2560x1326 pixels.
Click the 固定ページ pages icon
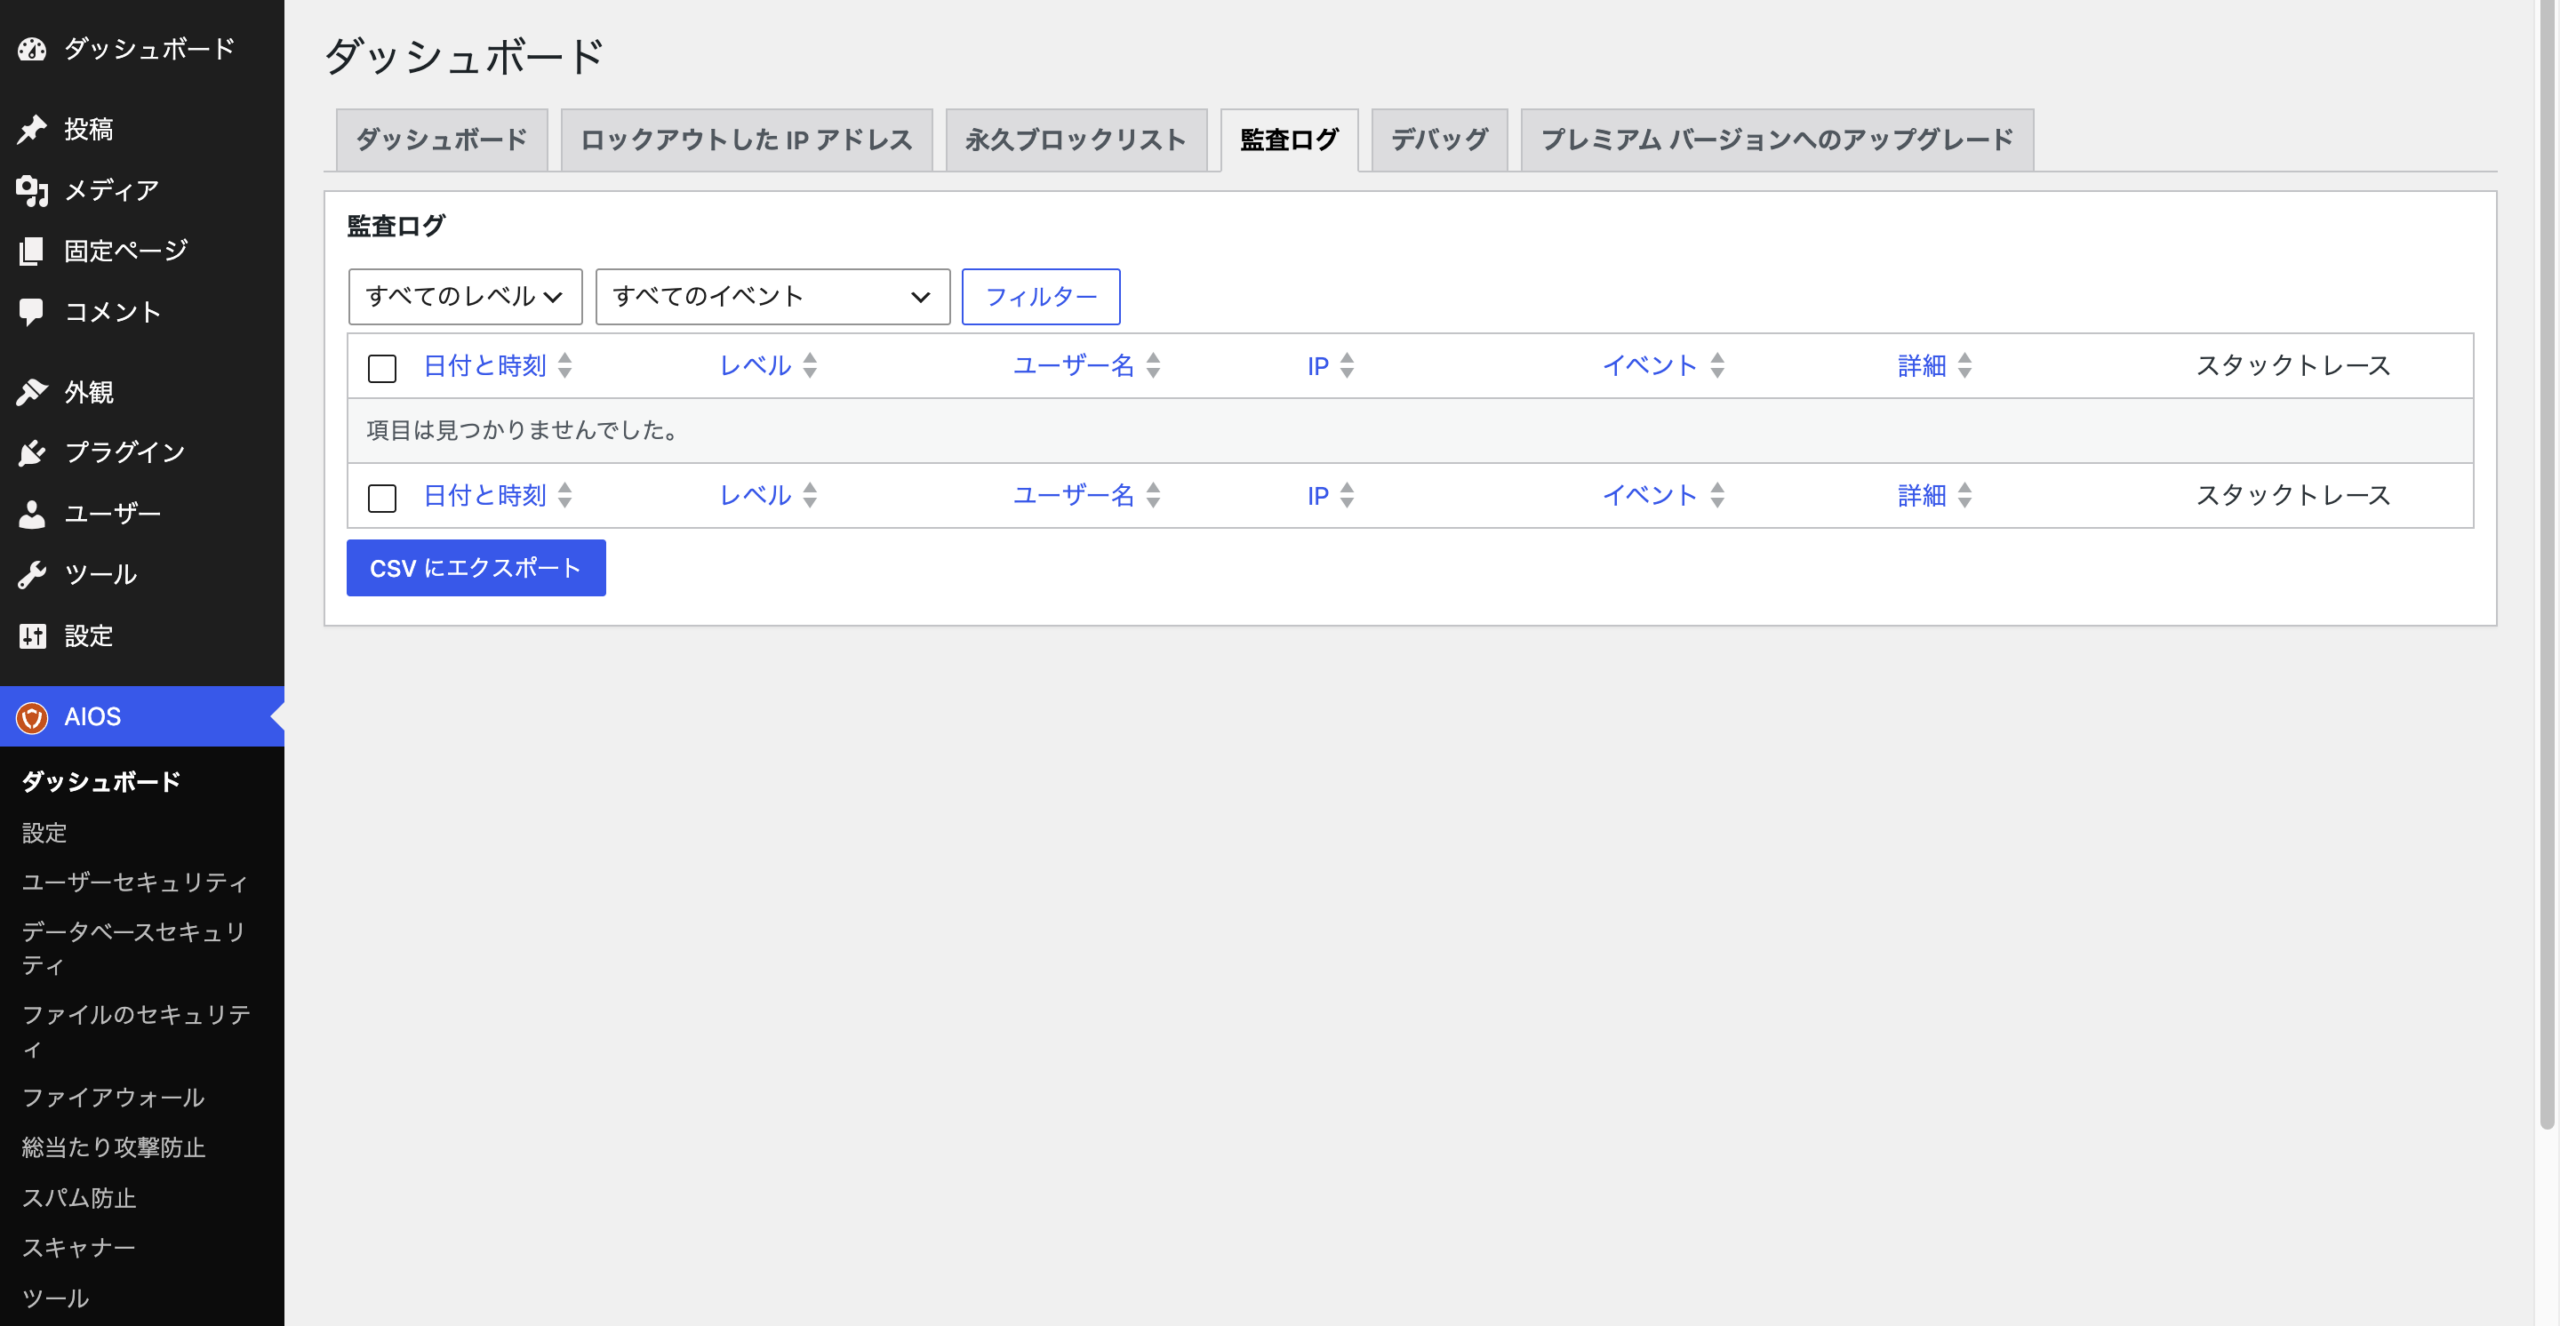click(x=32, y=251)
